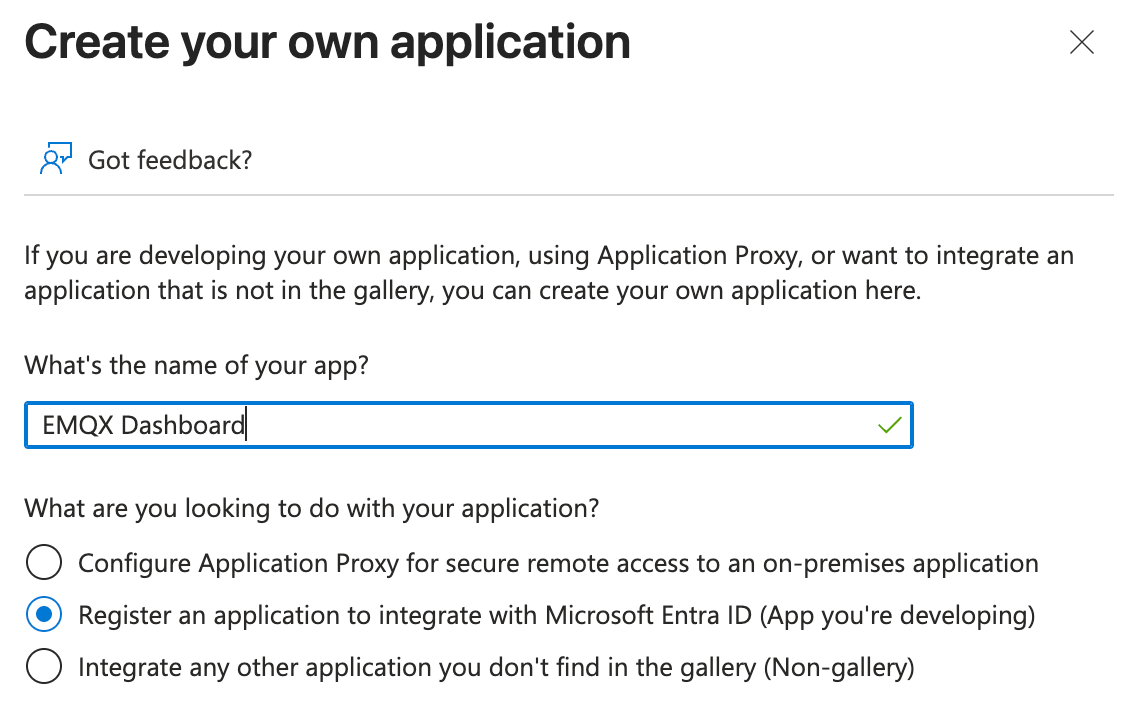Click the What are you looking to do question
The image size is (1132, 716).
(x=312, y=508)
